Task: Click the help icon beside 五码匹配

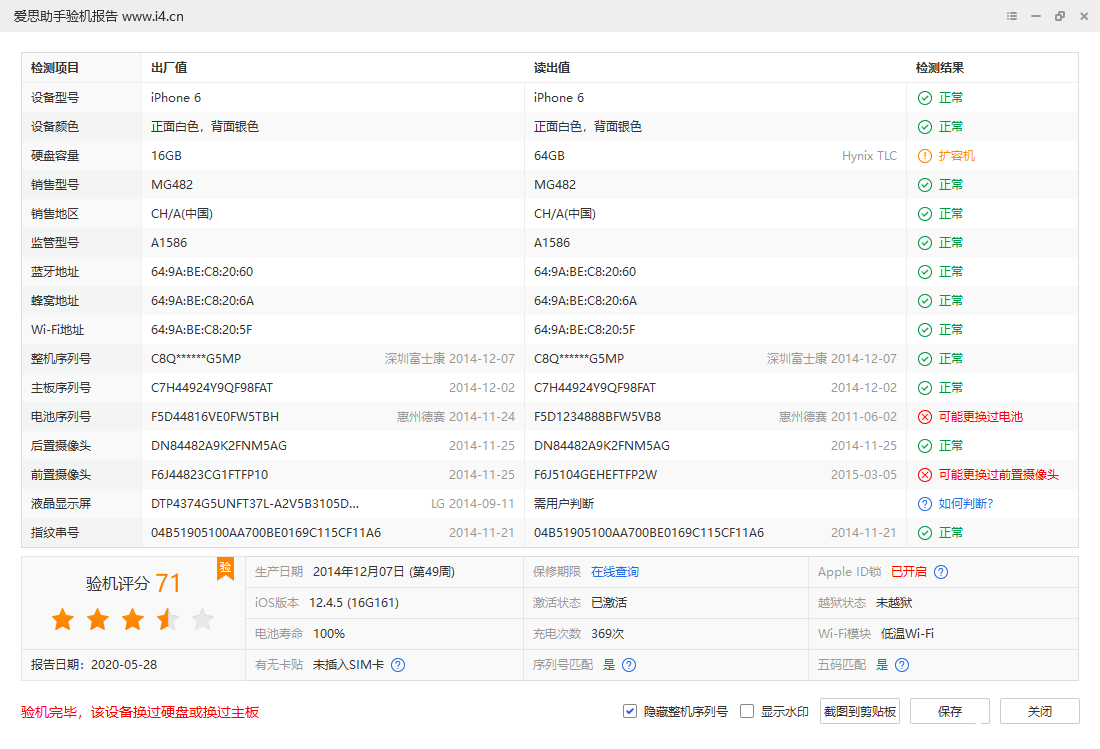Action: pos(902,665)
